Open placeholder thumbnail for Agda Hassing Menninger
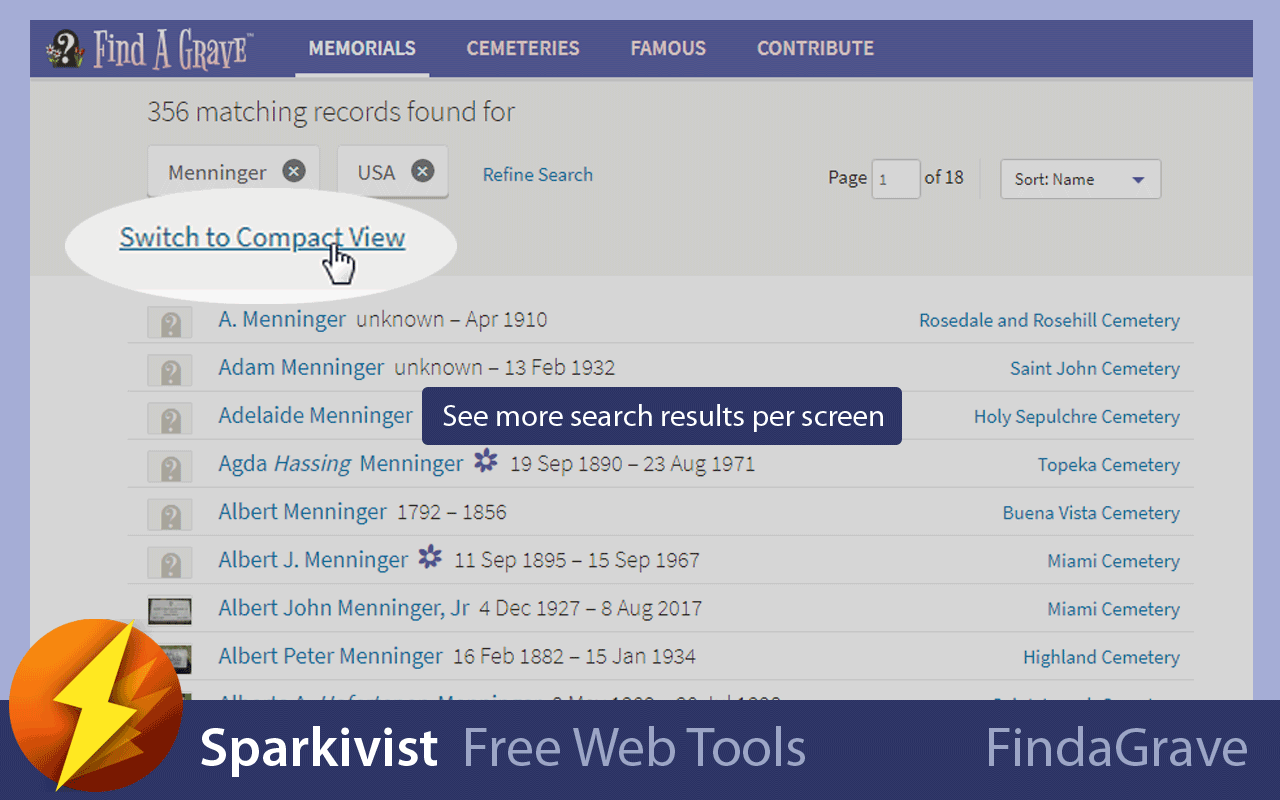This screenshot has height=800, width=1280. click(170, 467)
